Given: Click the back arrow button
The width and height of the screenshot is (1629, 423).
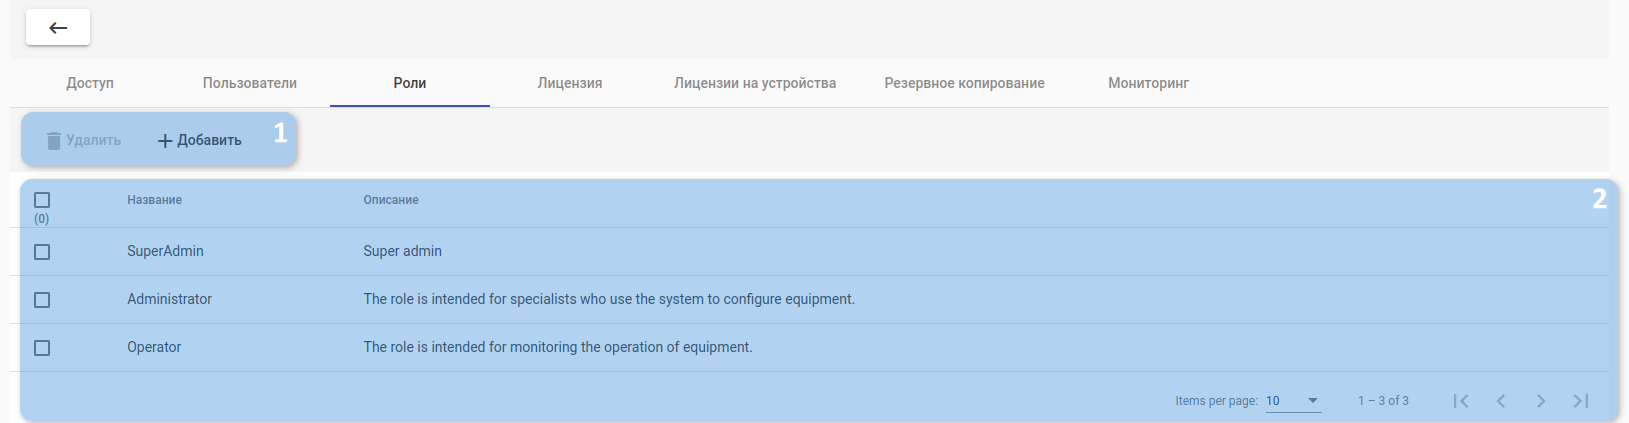Looking at the screenshot, I should point(58,28).
